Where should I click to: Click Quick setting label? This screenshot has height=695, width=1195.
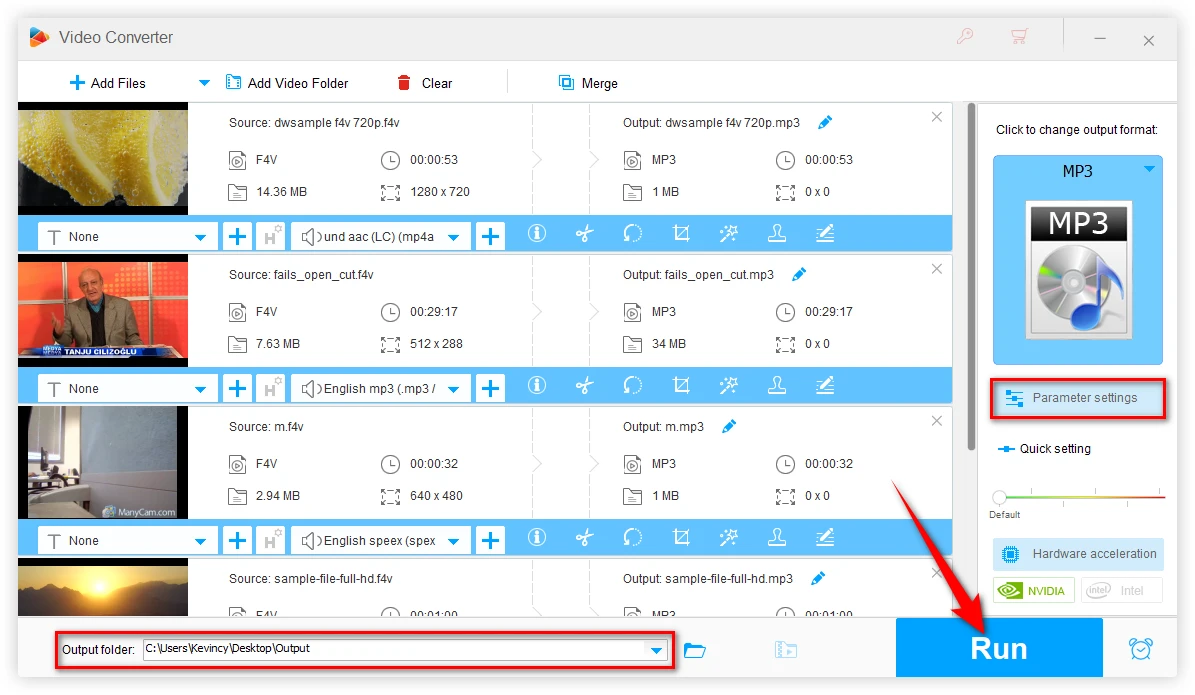[x=1055, y=449]
